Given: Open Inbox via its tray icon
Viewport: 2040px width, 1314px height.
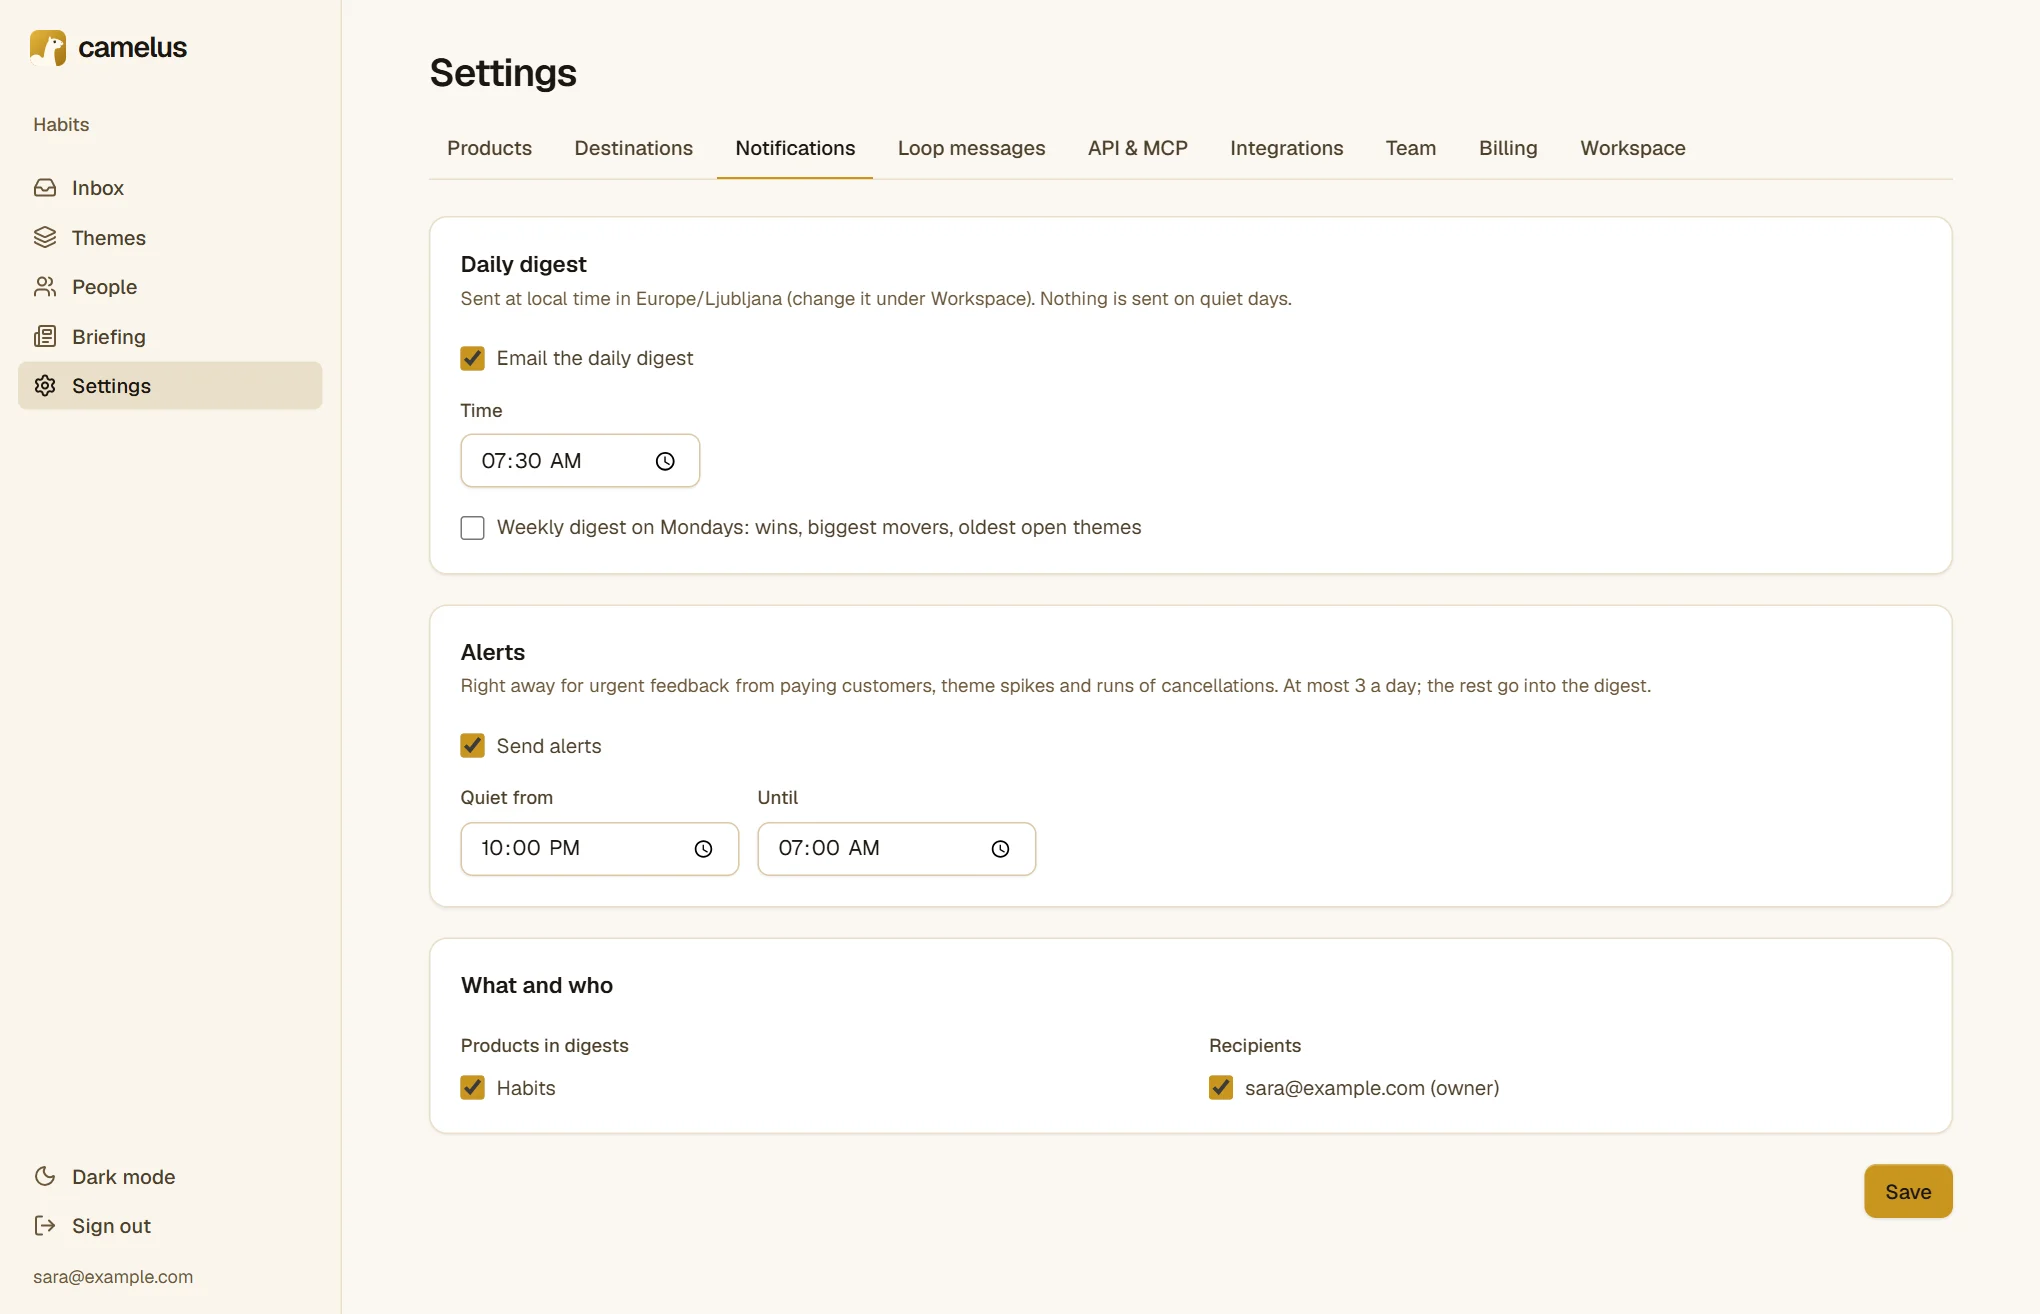Looking at the screenshot, I should click(x=45, y=188).
